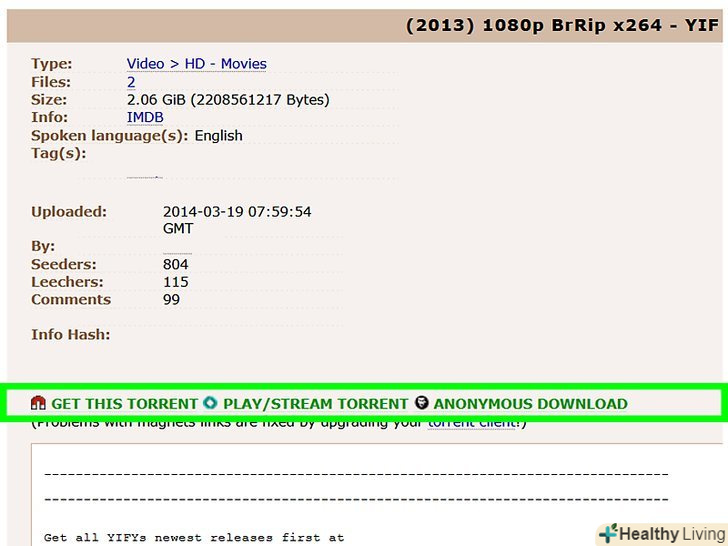This screenshot has width=728, height=546.
Task: Click the magnet icon beside Get This Torrent
Action: click(38, 403)
